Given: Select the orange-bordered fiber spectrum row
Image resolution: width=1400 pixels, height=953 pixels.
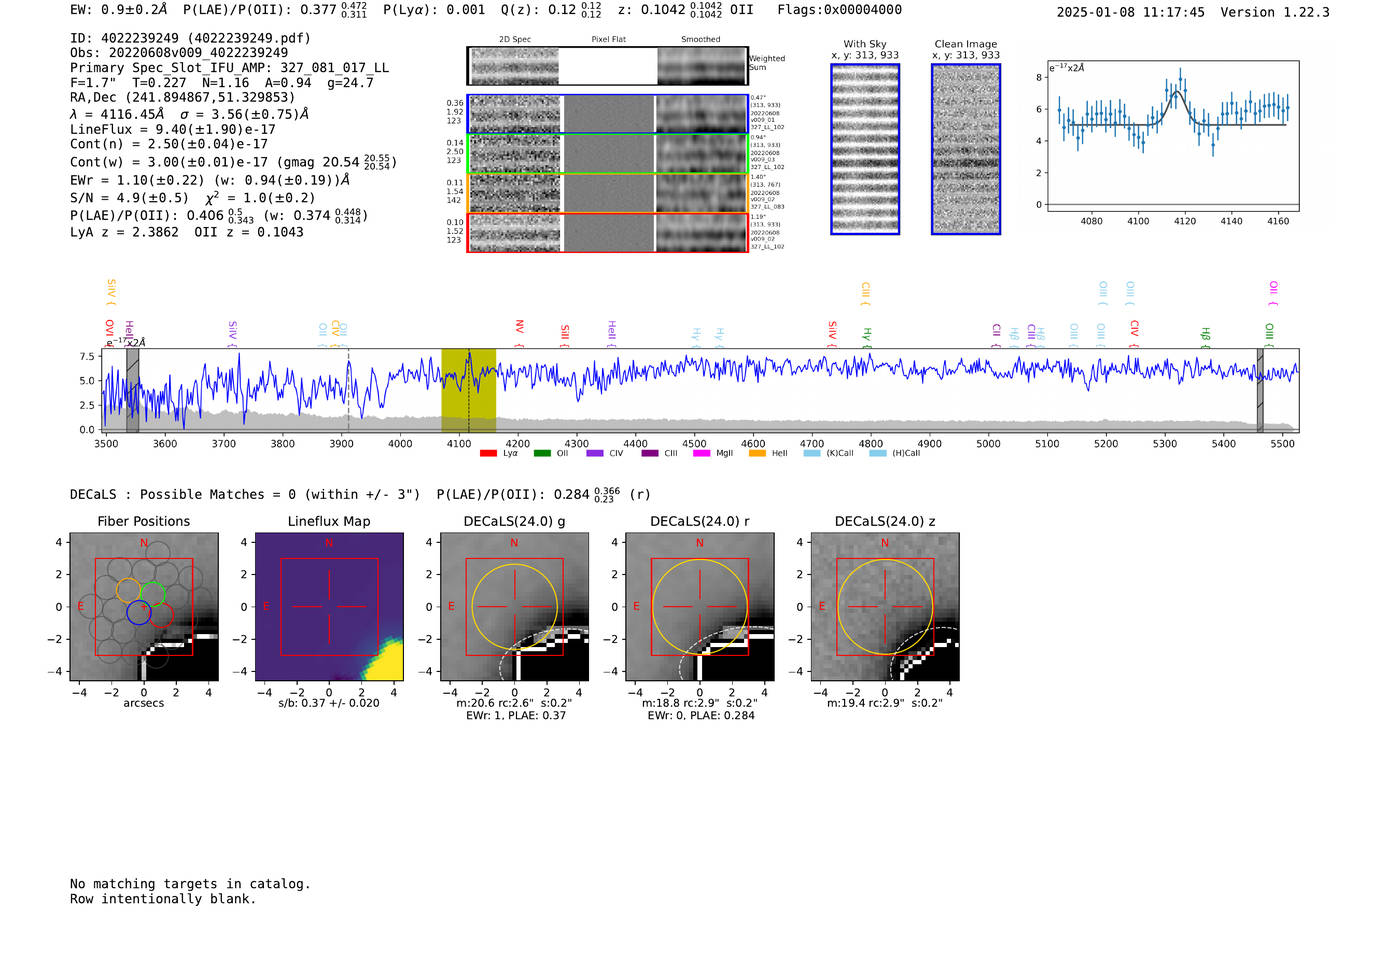Looking at the screenshot, I should pos(608,193).
